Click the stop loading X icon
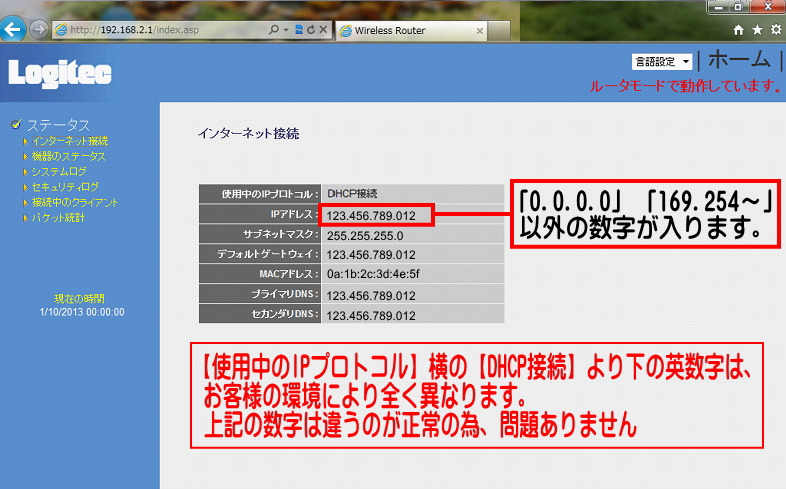Viewport: 786px width, 489px height. tap(323, 31)
